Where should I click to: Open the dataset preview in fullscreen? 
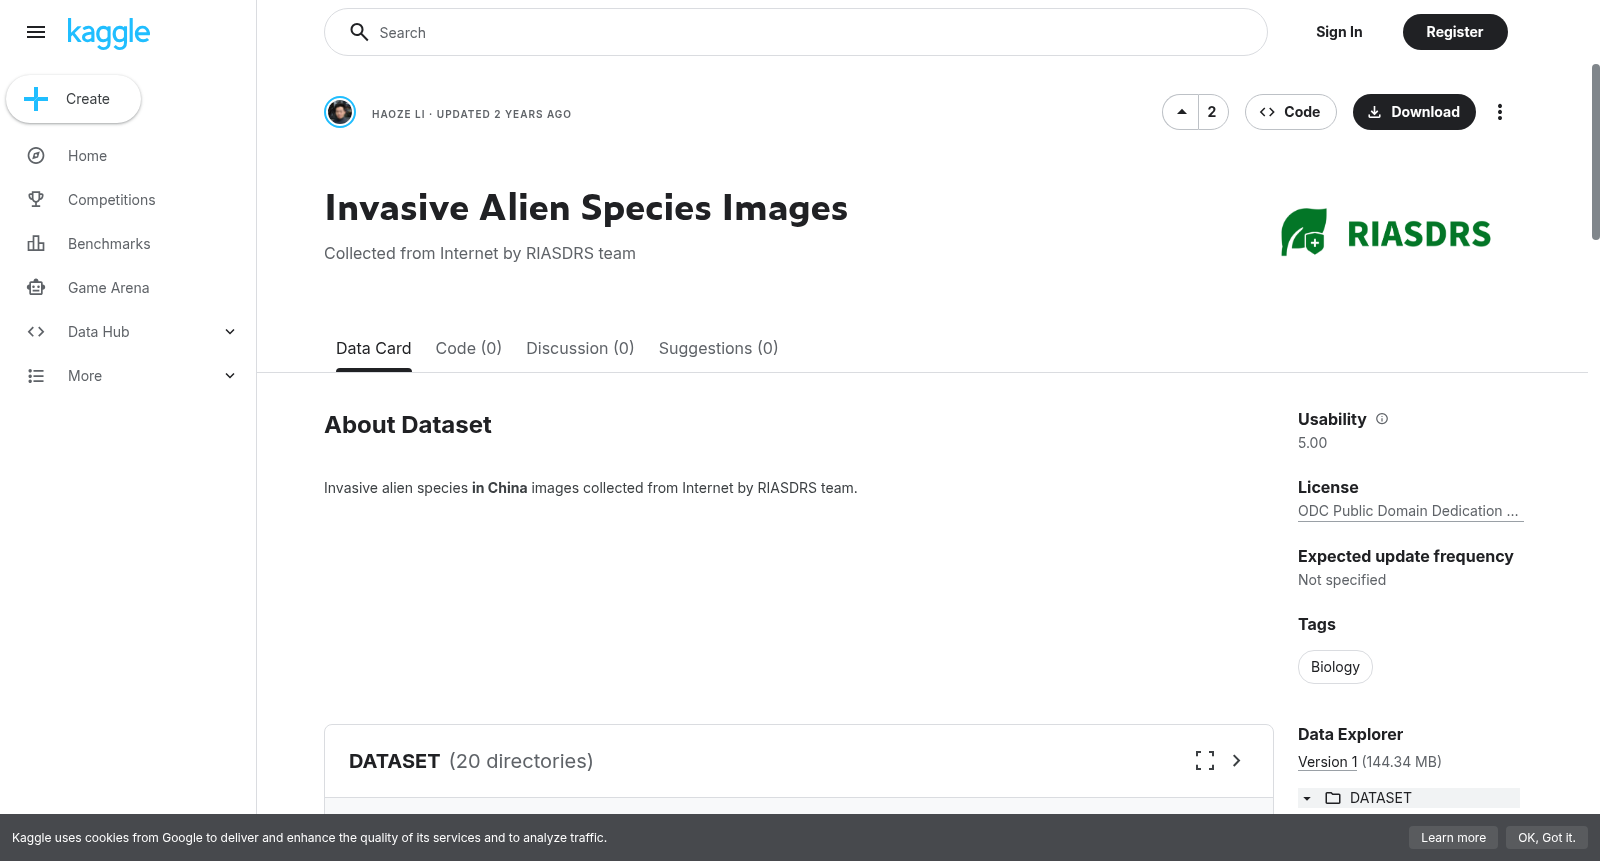pos(1205,761)
